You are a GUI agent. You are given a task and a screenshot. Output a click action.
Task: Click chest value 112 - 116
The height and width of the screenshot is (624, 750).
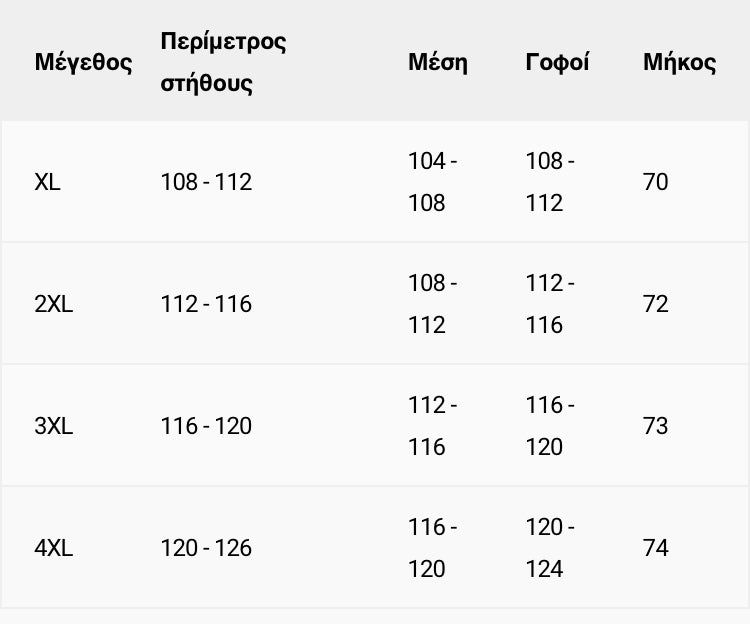click(x=206, y=304)
